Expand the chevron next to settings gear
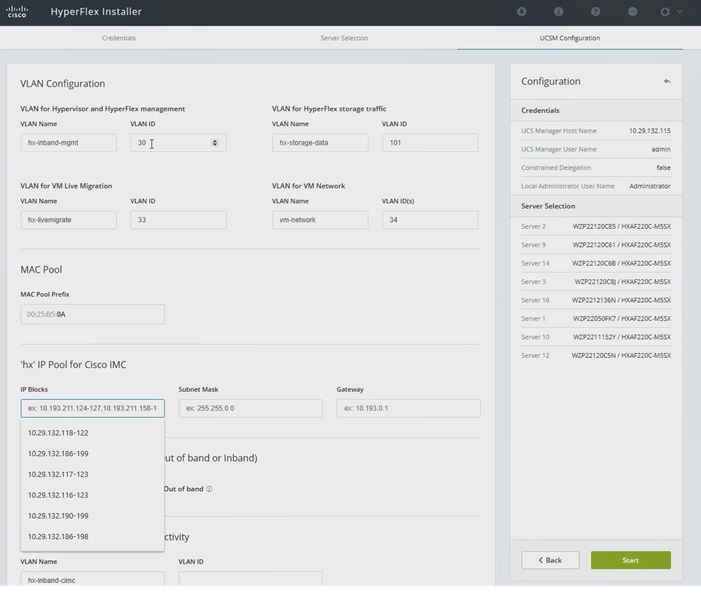701x595 pixels. click(680, 12)
